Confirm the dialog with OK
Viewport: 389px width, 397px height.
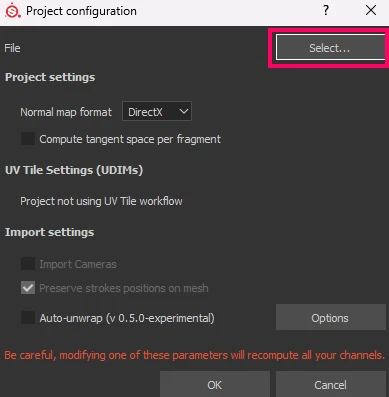(215, 385)
